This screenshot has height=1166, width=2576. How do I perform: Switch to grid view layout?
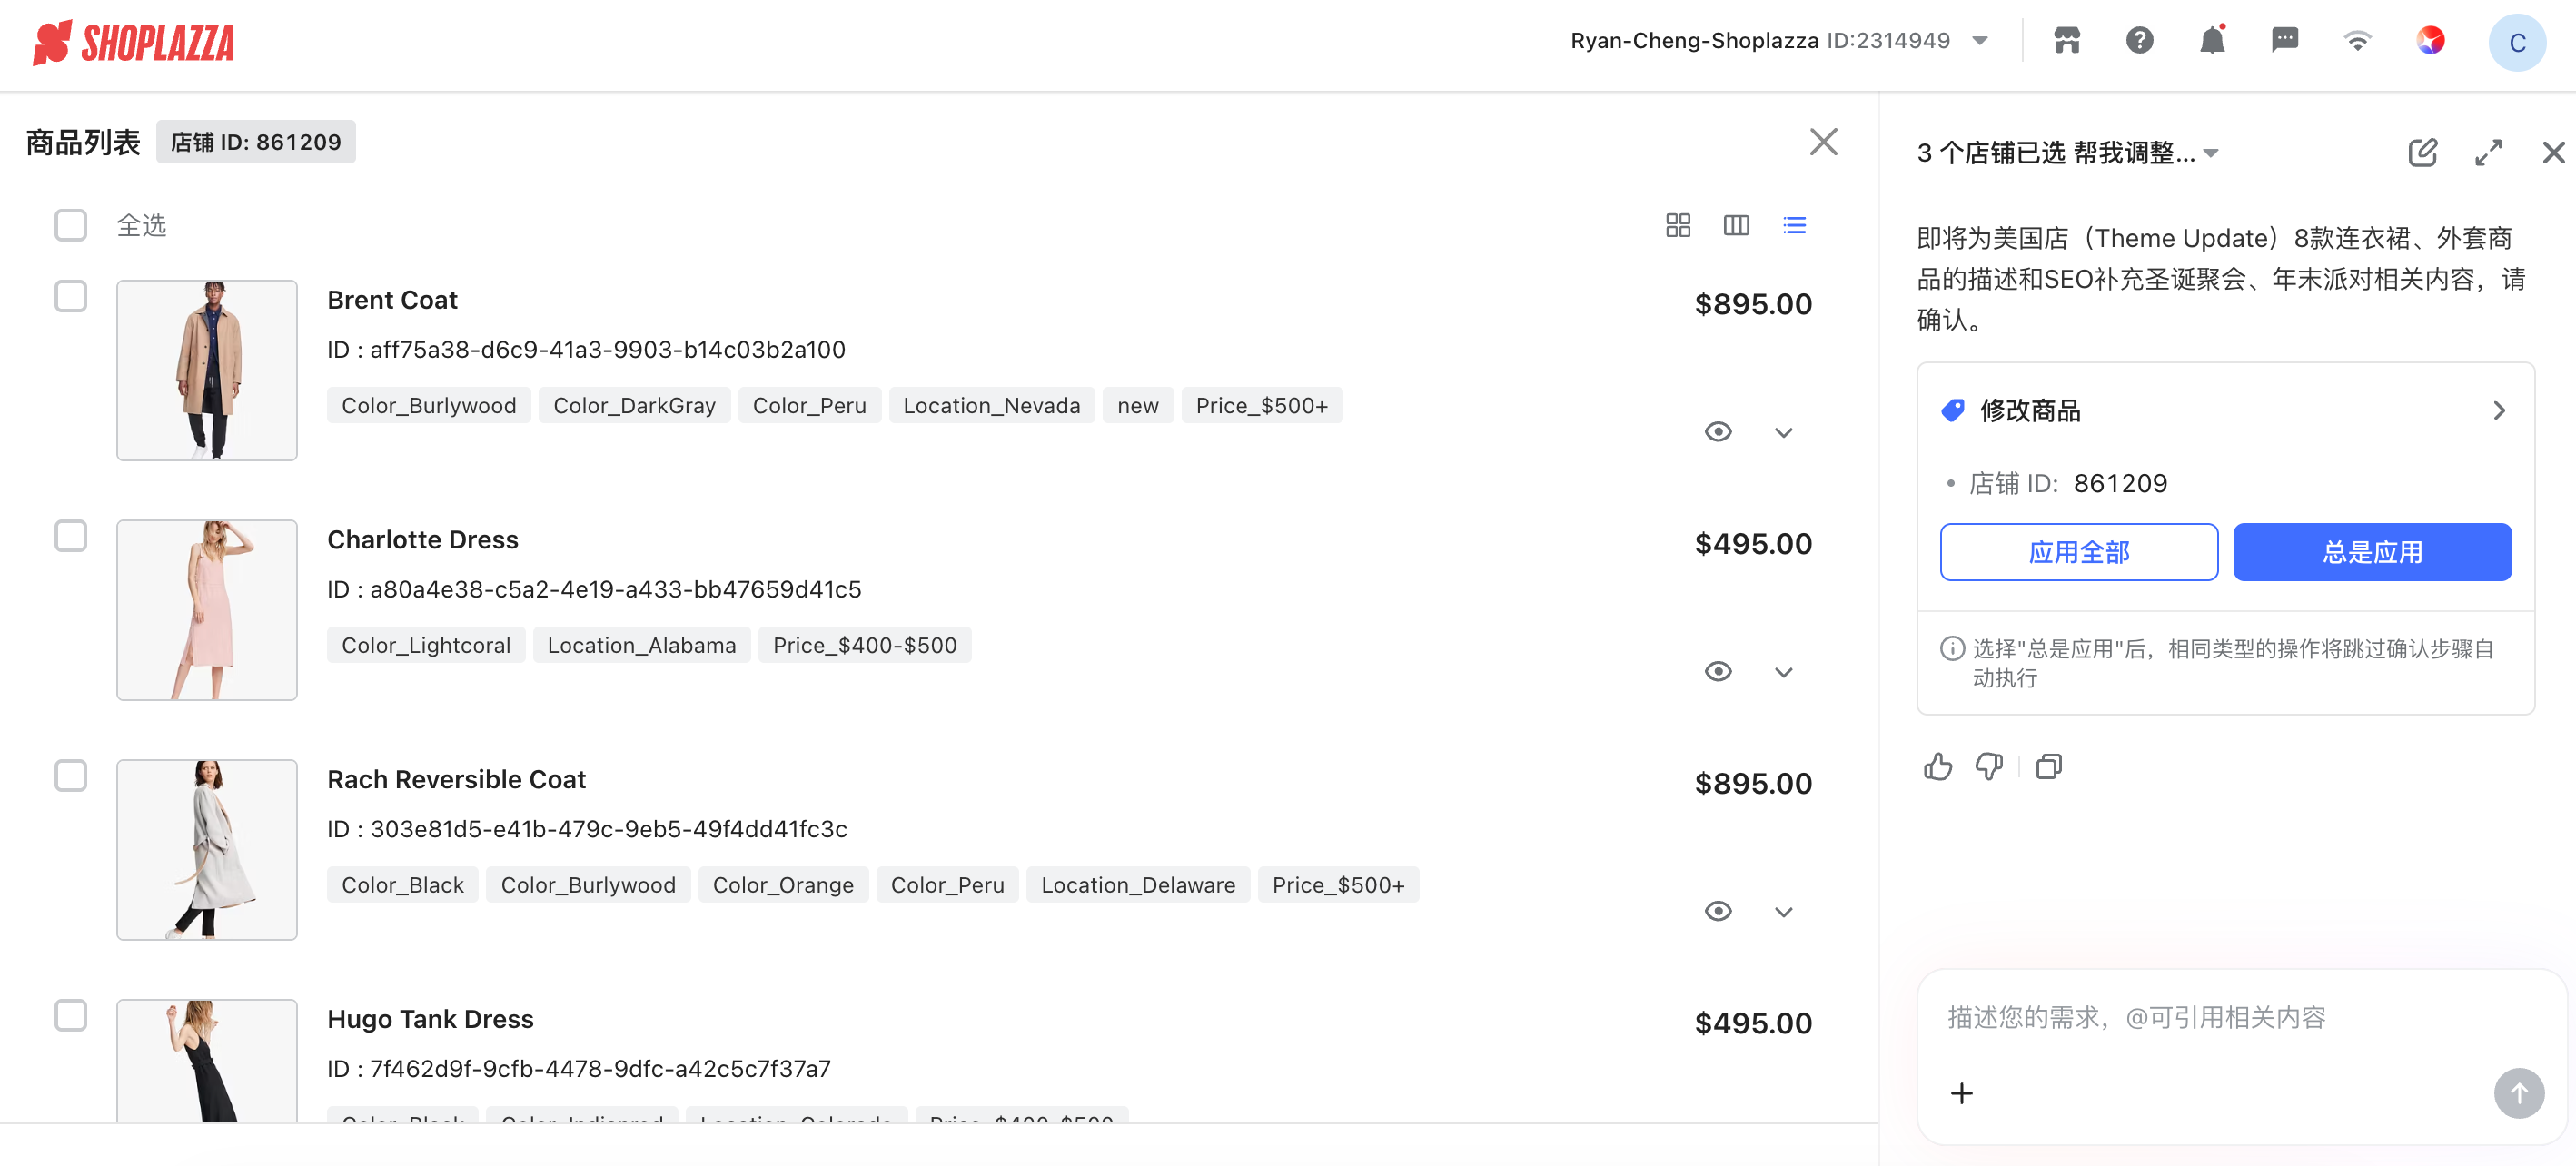1678,225
